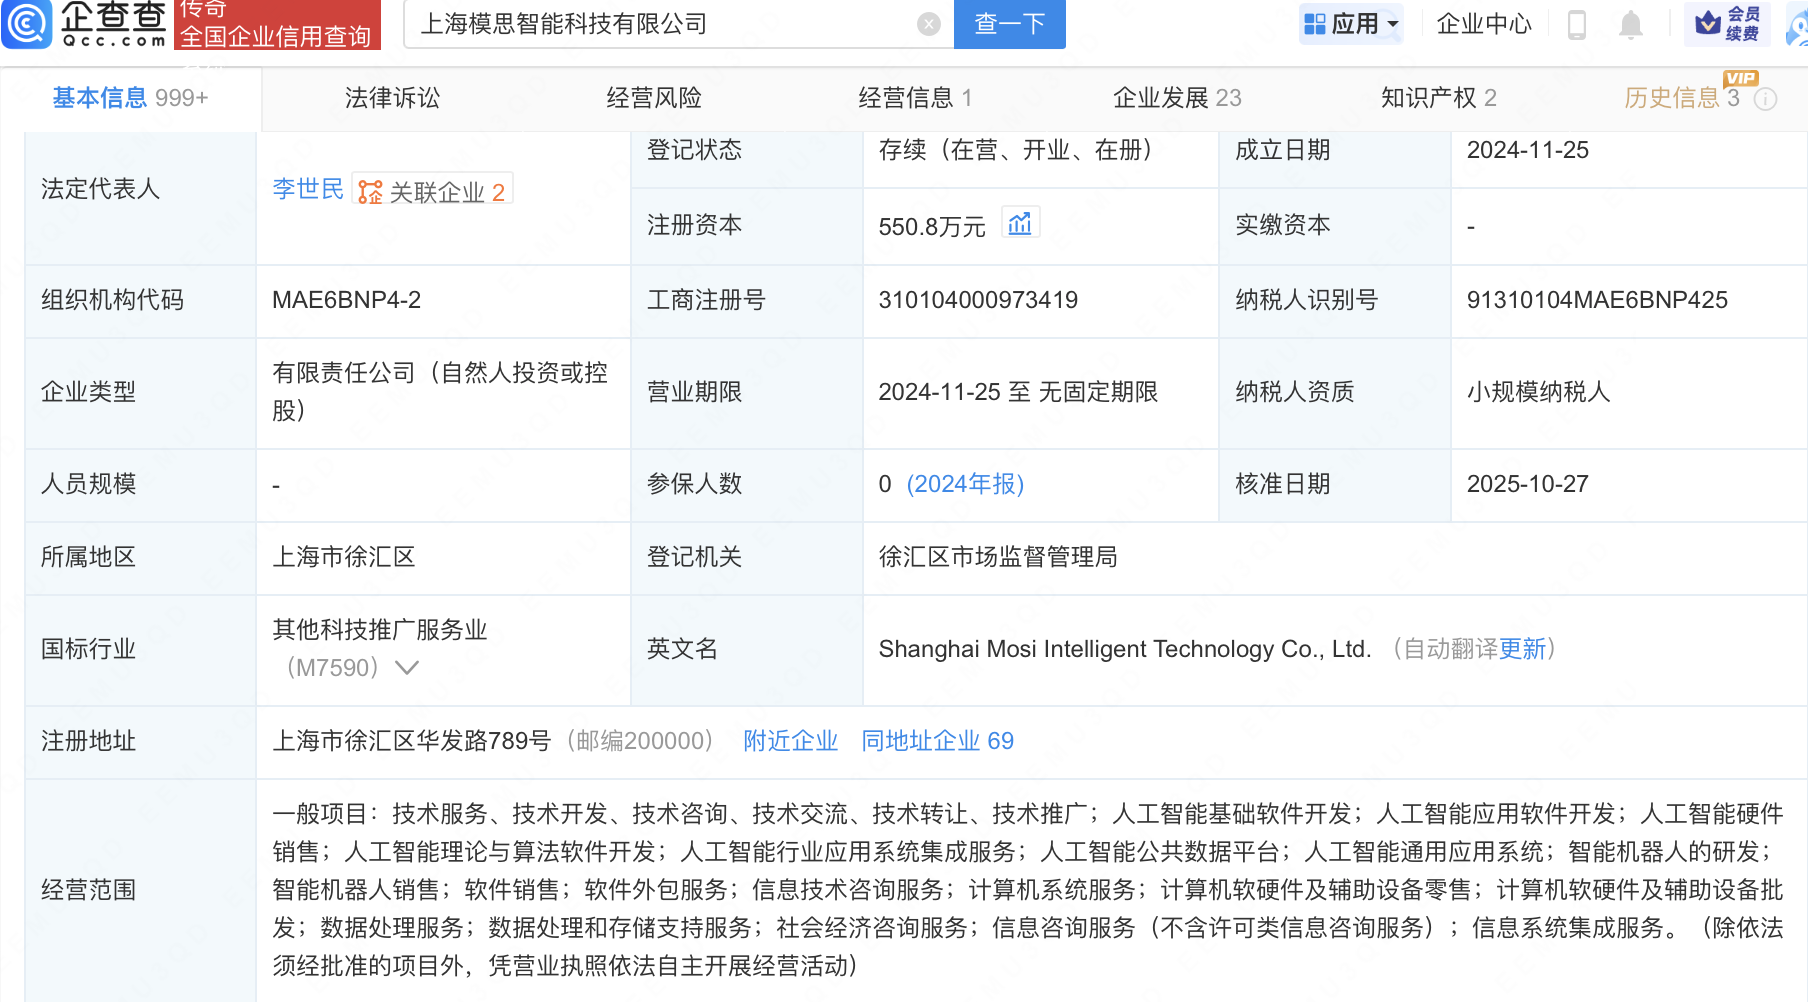This screenshot has height=1002, width=1808.
Task: Open legal representative 李世民 link
Action: [x=308, y=189]
